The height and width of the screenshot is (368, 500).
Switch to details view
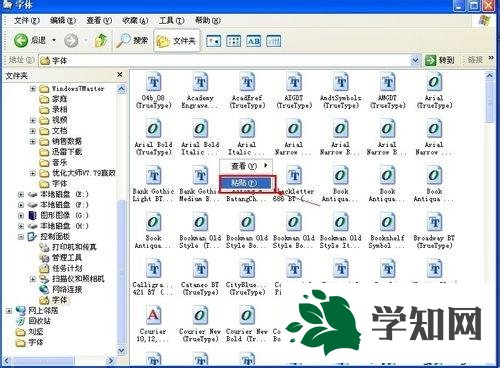coord(274,41)
